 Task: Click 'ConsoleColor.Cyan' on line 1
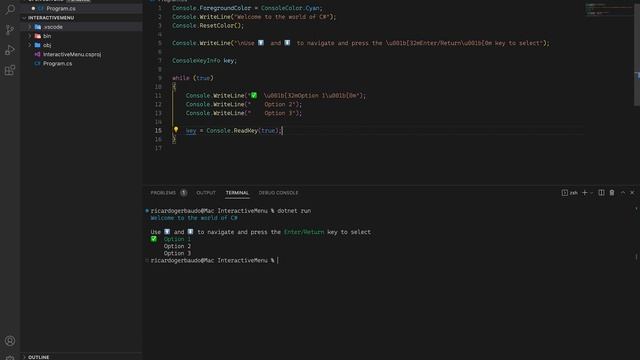coord(290,8)
